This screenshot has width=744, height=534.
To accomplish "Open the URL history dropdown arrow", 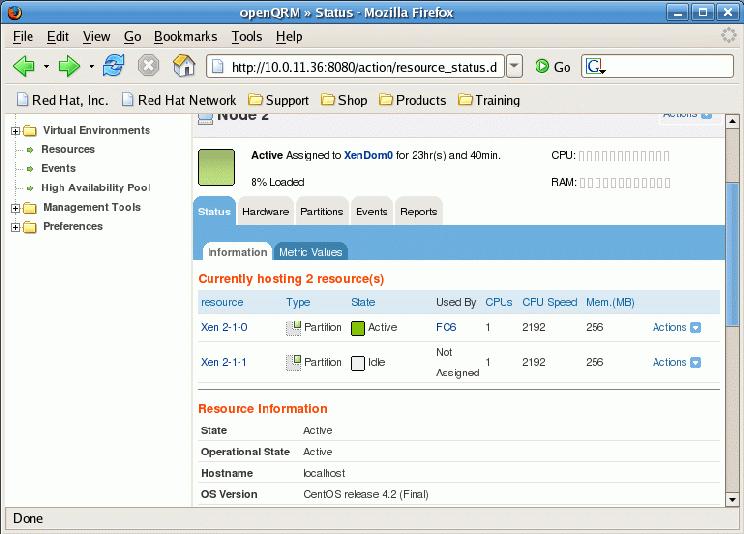I will (x=514, y=66).
